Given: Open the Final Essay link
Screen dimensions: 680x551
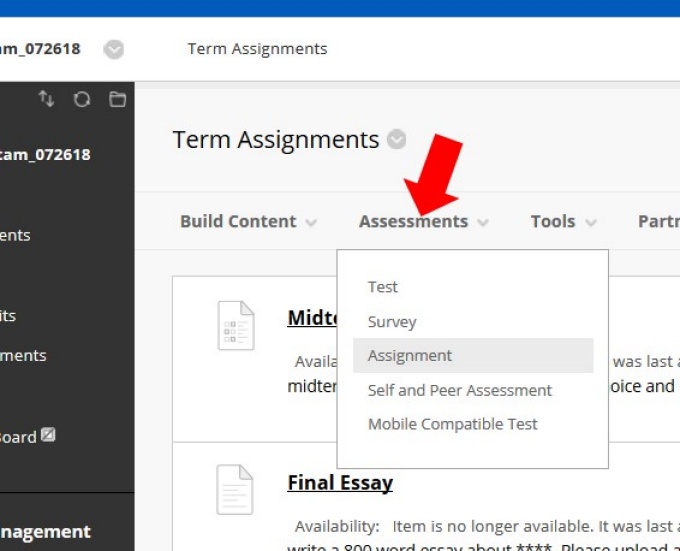Looking at the screenshot, I should (340, 483).
